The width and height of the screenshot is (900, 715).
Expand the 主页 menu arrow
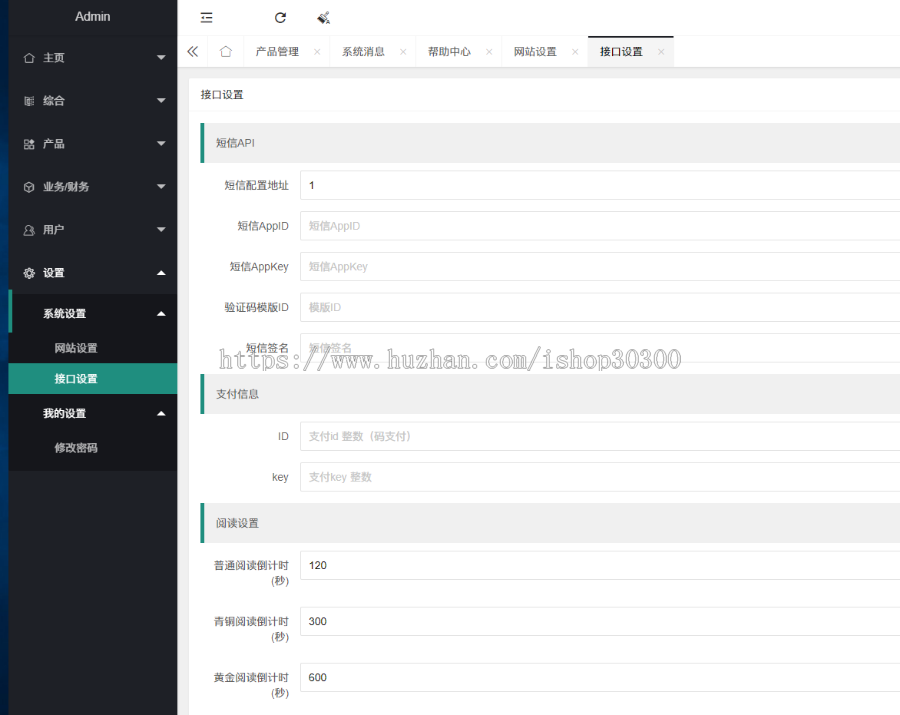pos(161,57)
